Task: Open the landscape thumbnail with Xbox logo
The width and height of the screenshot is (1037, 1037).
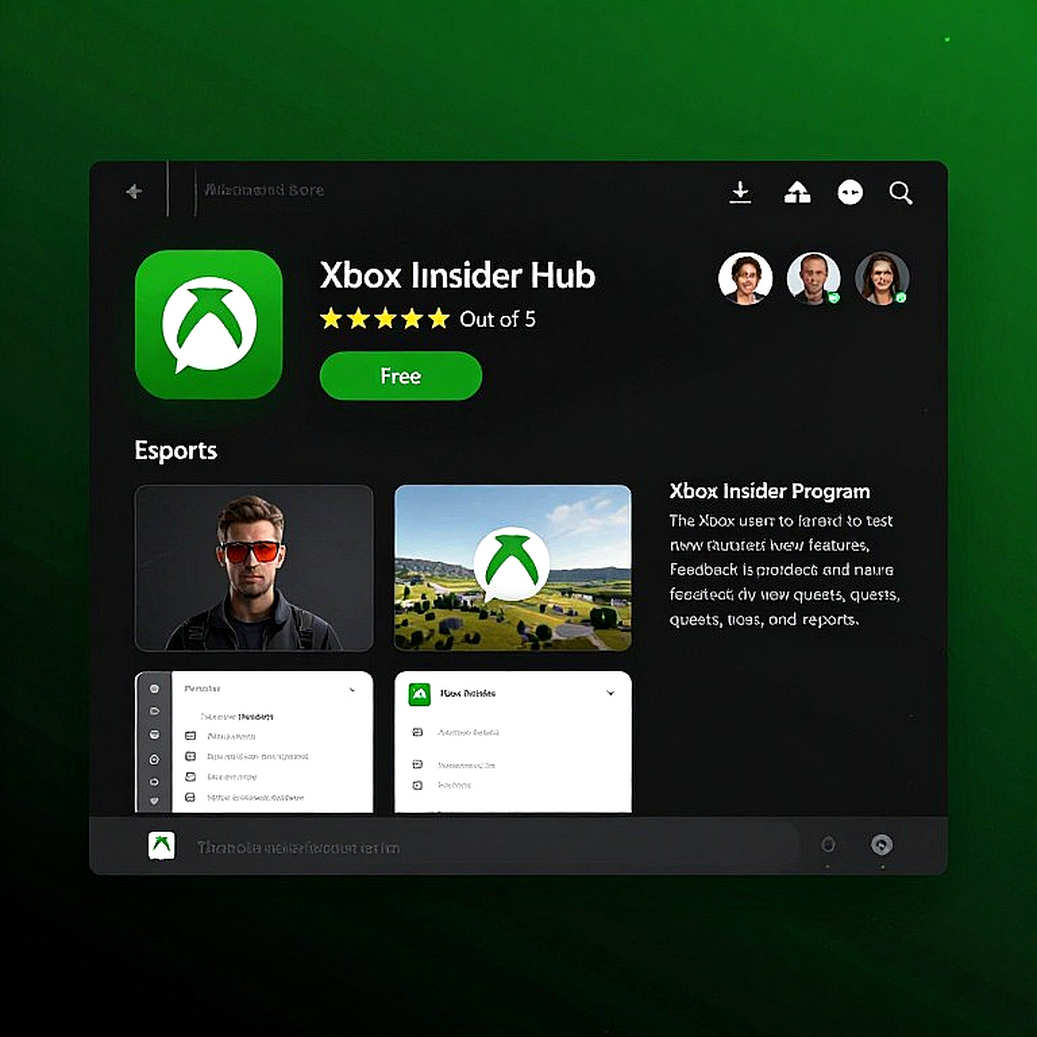Action: coord(513,568)
